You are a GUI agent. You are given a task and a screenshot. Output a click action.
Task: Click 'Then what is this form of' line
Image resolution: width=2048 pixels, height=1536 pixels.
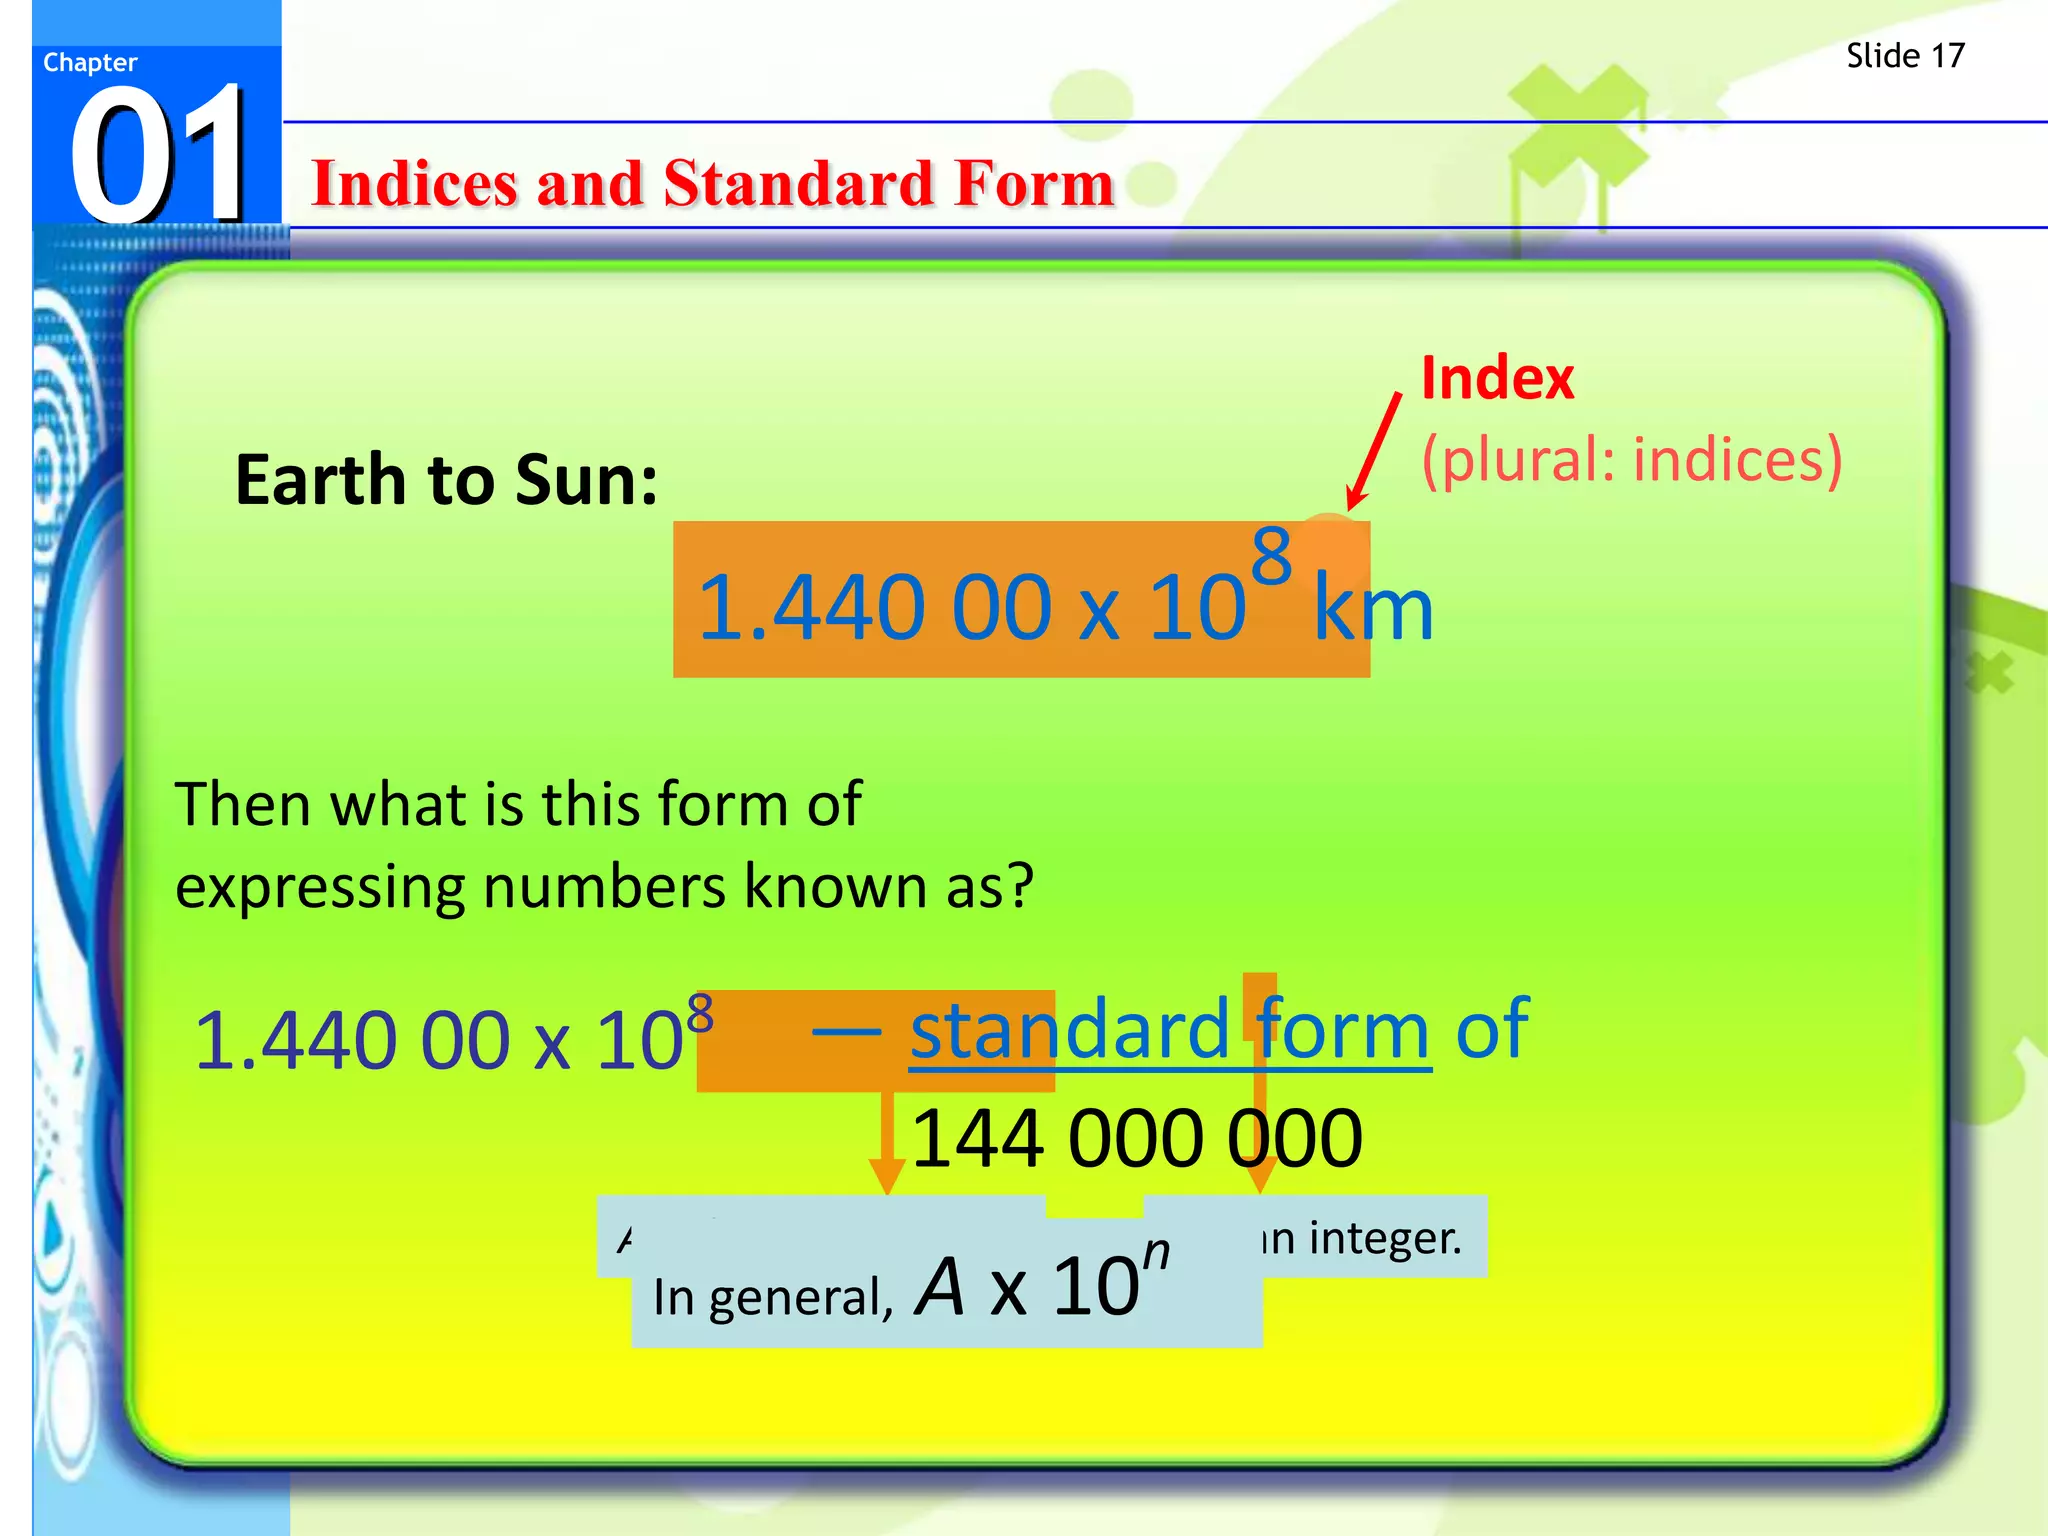[x=518, y=804]
